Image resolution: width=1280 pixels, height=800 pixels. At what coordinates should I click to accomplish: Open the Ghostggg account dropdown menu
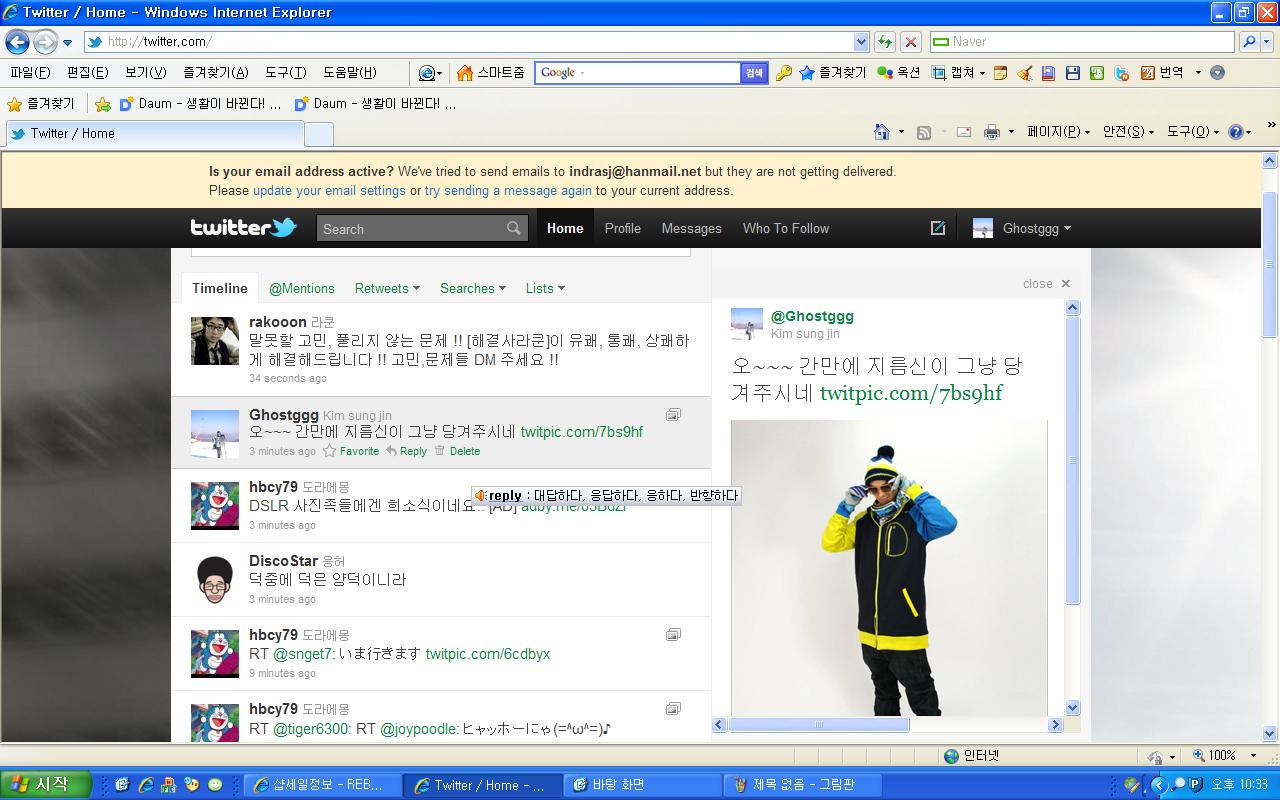[x=1022, y=228]
